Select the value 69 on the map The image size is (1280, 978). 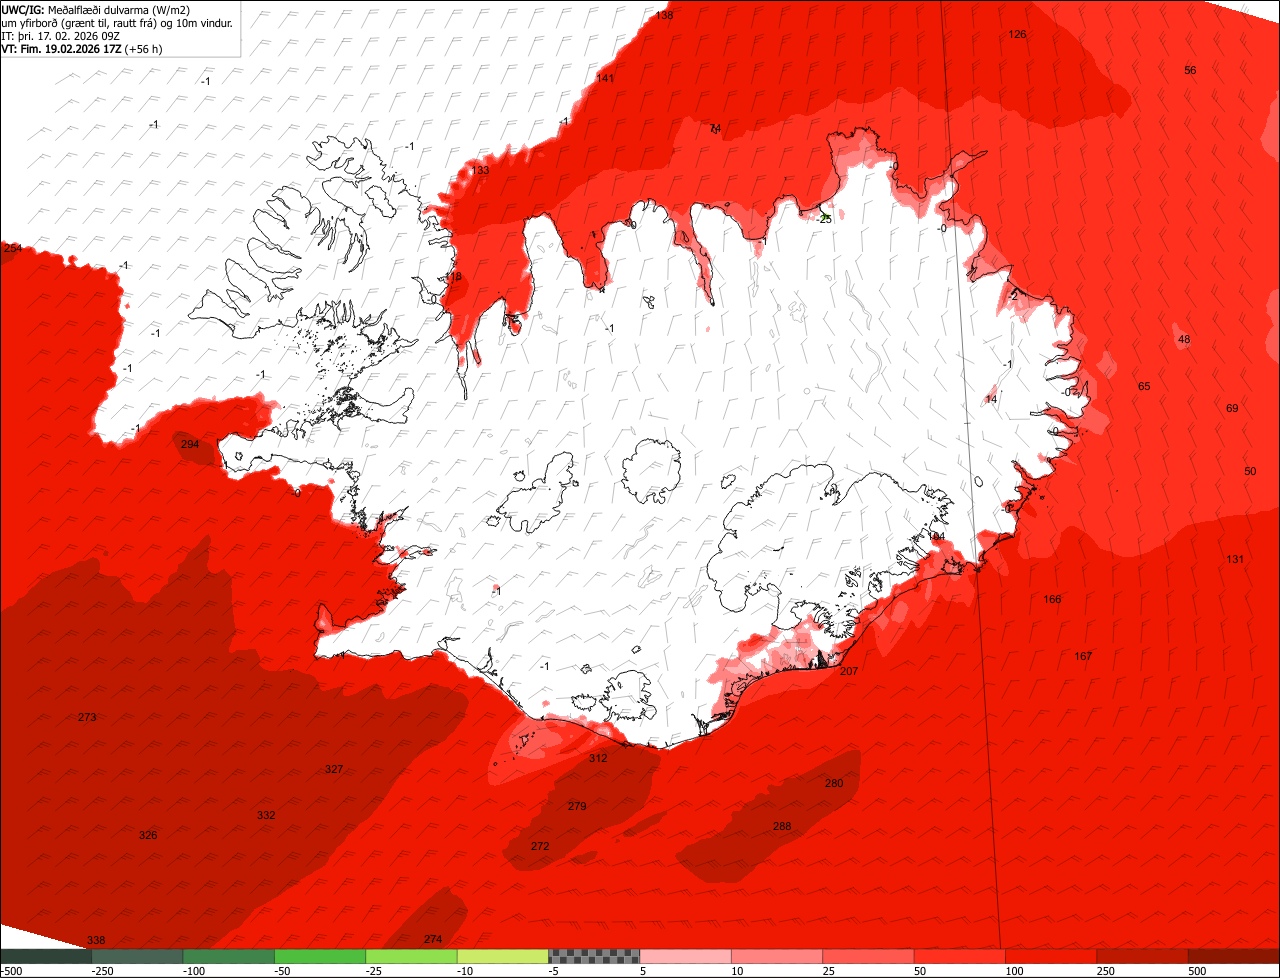tap(1232, 408)
